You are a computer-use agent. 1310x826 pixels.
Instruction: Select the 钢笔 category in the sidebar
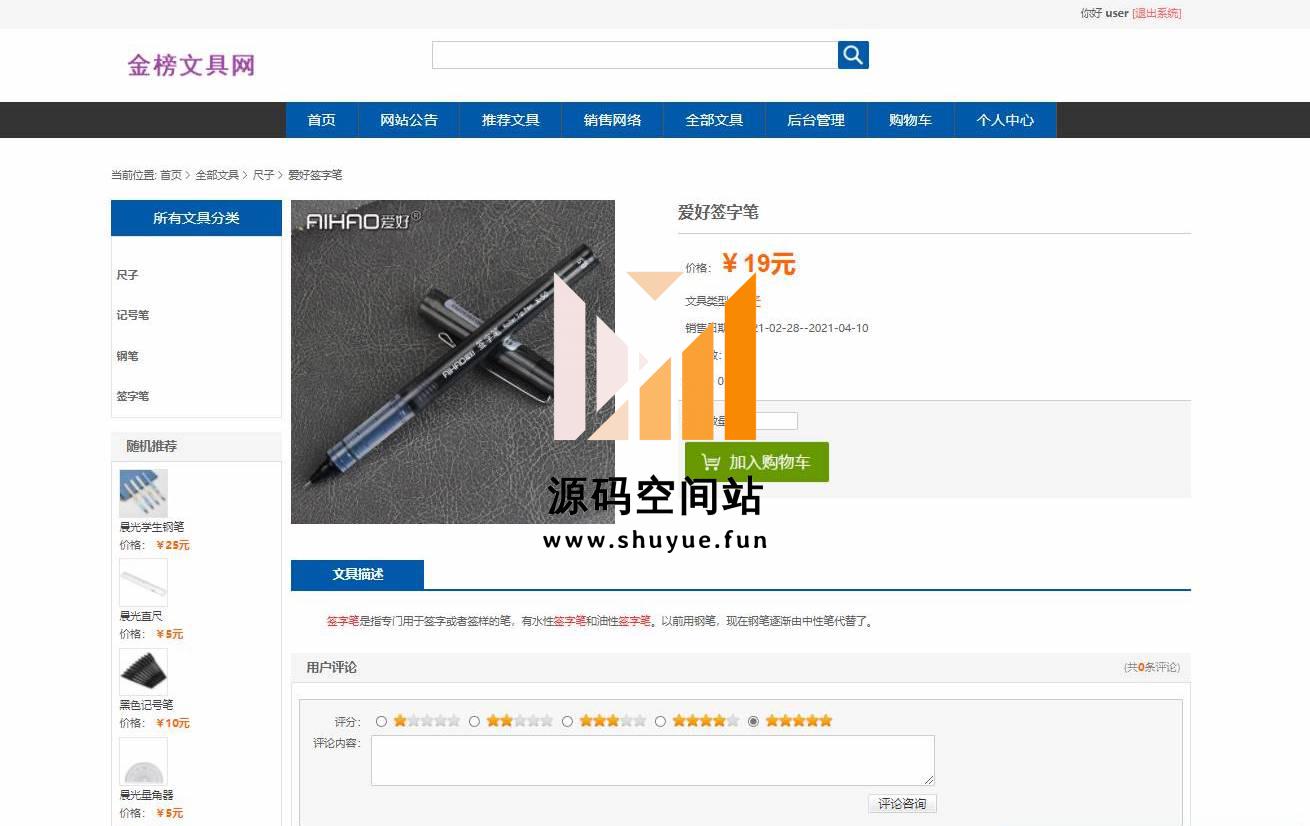[x=127, y=356]
